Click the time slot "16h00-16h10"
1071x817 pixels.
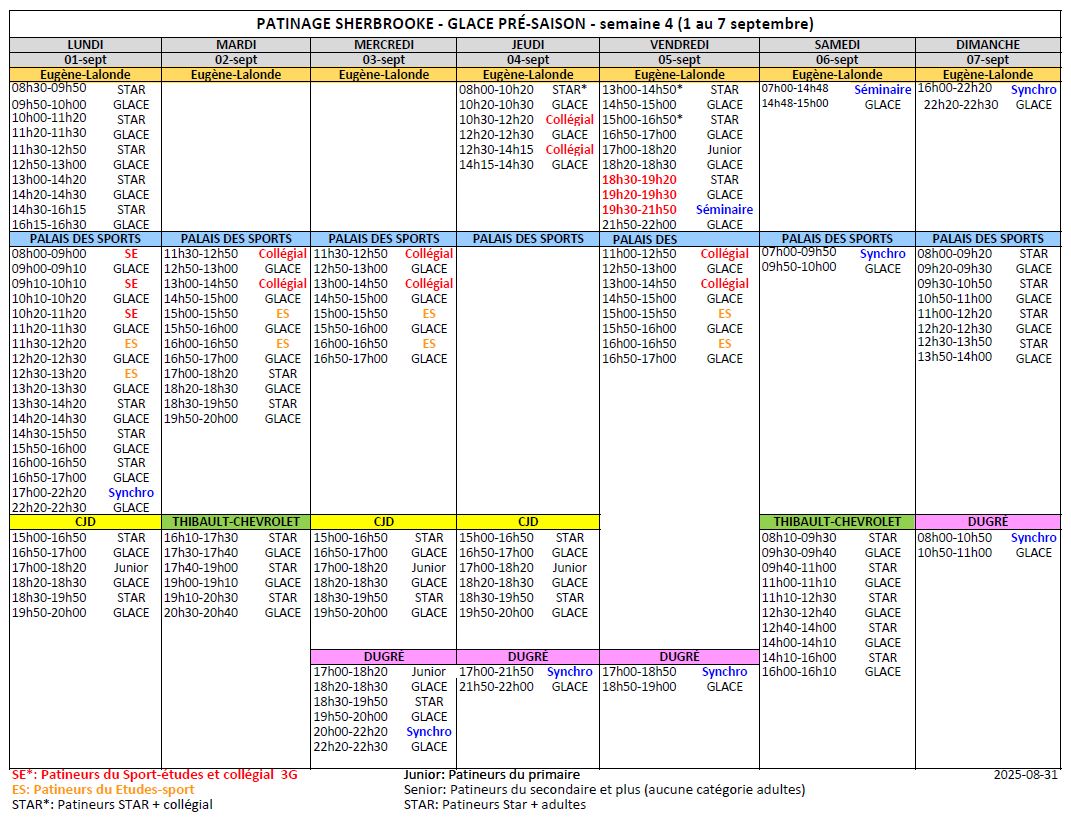[x=799, y=672]
